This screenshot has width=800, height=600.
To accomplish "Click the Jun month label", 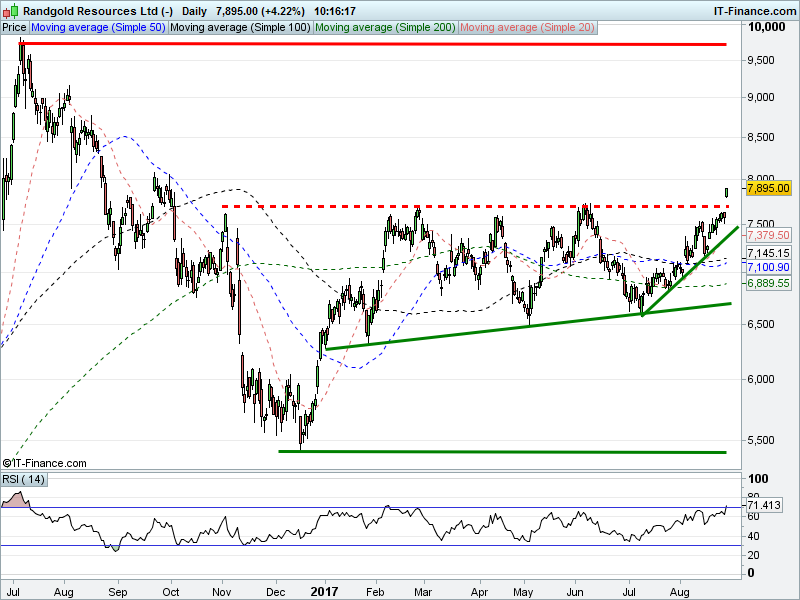I will [x=575, y=592].
